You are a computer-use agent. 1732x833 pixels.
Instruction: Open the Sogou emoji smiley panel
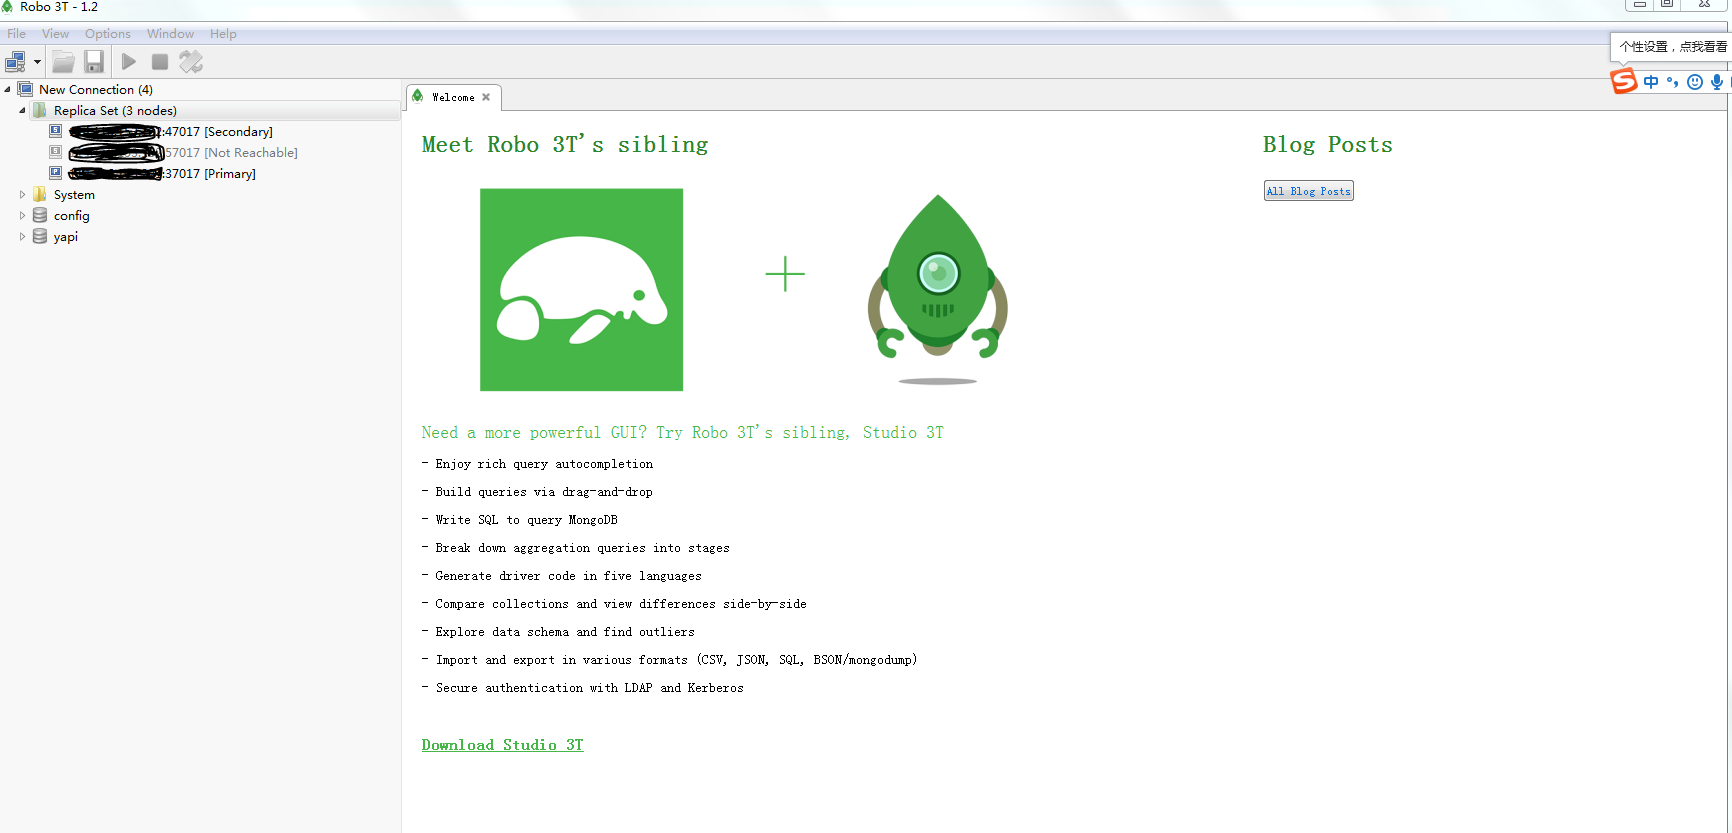coord(1695,82)
